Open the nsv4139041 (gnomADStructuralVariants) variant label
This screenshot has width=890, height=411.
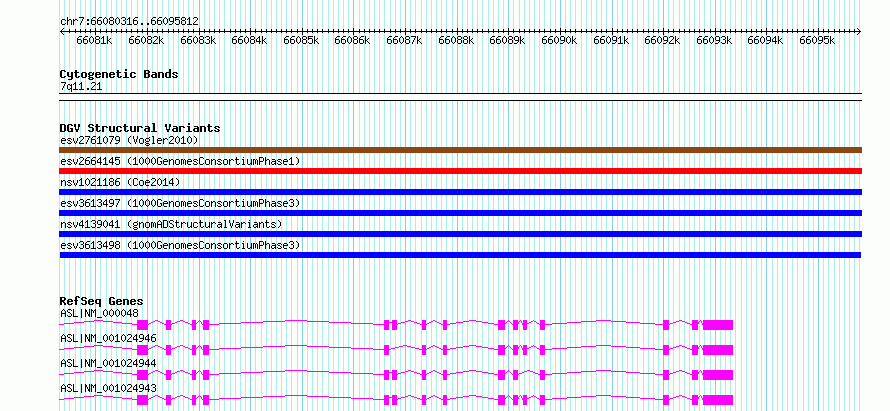(171, 224)
